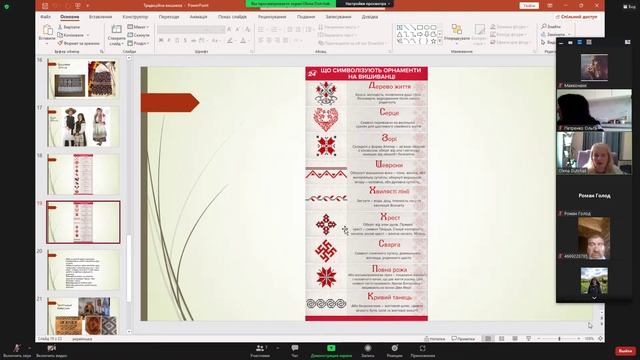The width and height of the screenshot is (640, 360).
Task: Click the font color (A) button
Action: 243,40
